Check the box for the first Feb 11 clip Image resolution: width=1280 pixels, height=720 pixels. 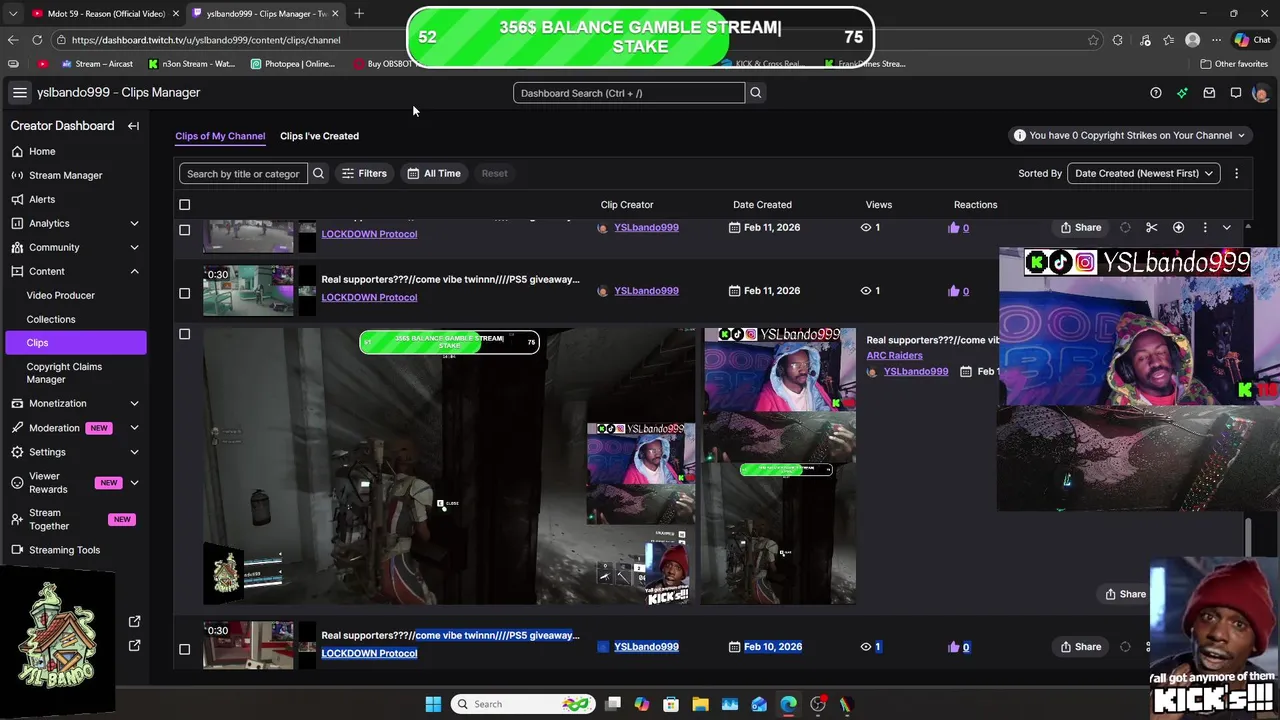(x=184, y=230)
